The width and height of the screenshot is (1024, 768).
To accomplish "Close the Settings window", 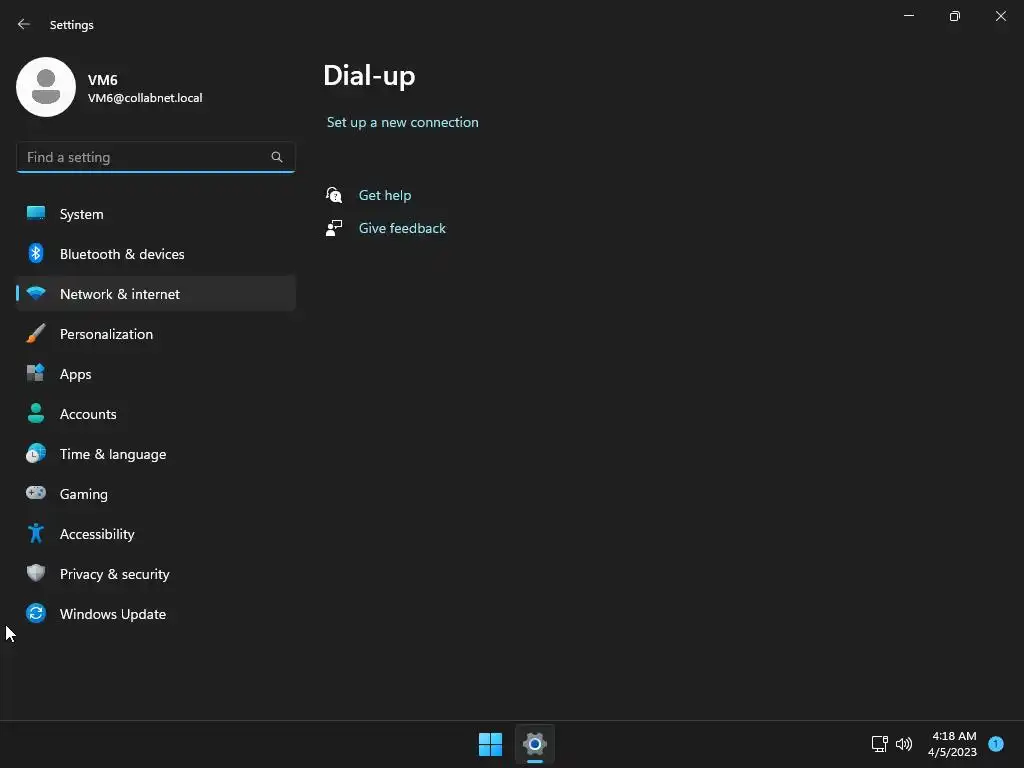I will 1000,16.
